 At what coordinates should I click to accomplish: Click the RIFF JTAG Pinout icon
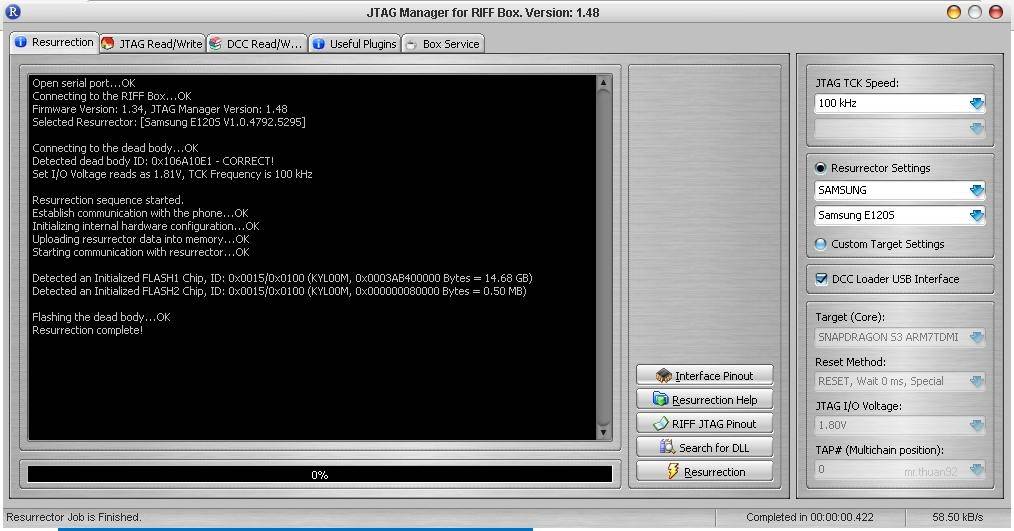660,424
